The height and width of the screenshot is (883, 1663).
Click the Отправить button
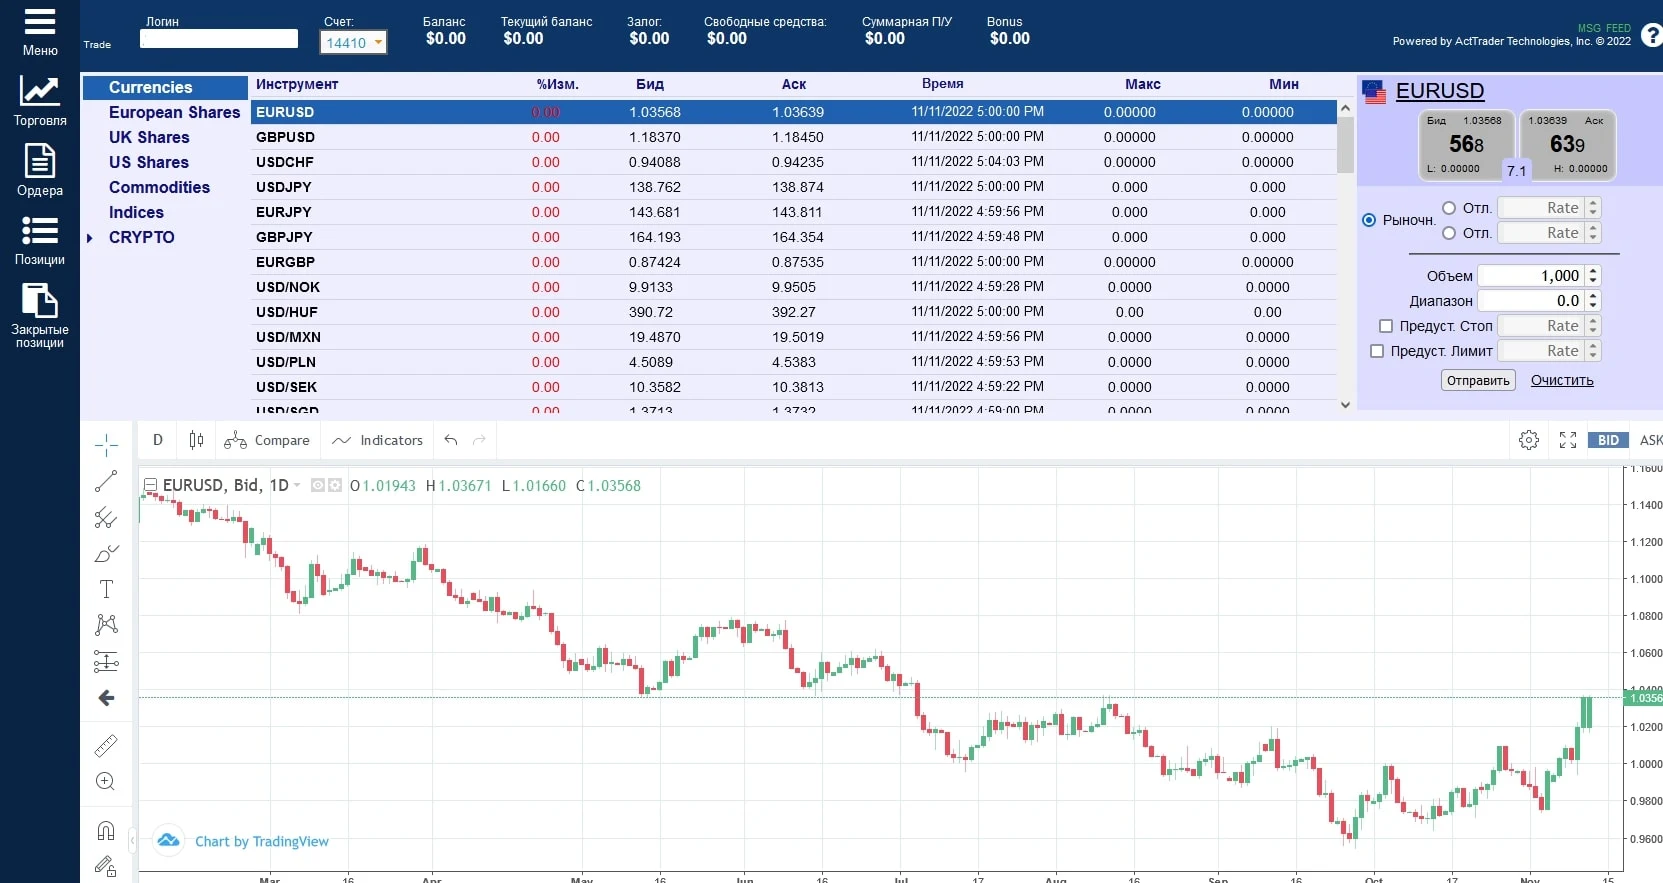tap(1478, 380)
